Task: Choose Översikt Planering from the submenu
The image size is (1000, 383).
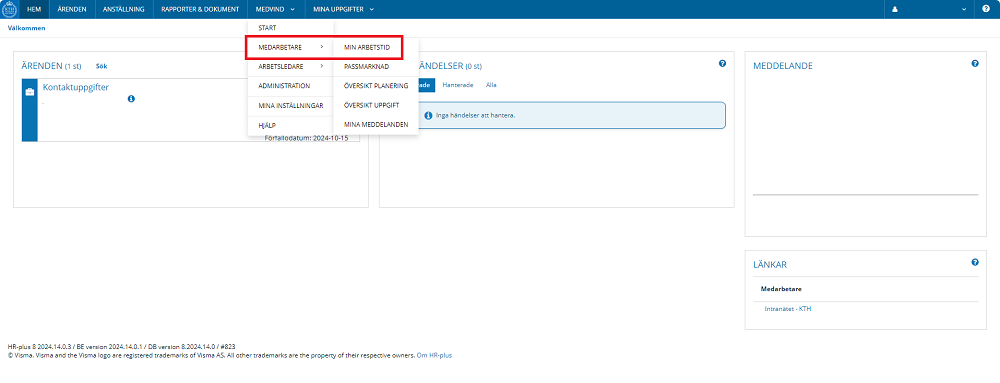Action: pos(376,86)
